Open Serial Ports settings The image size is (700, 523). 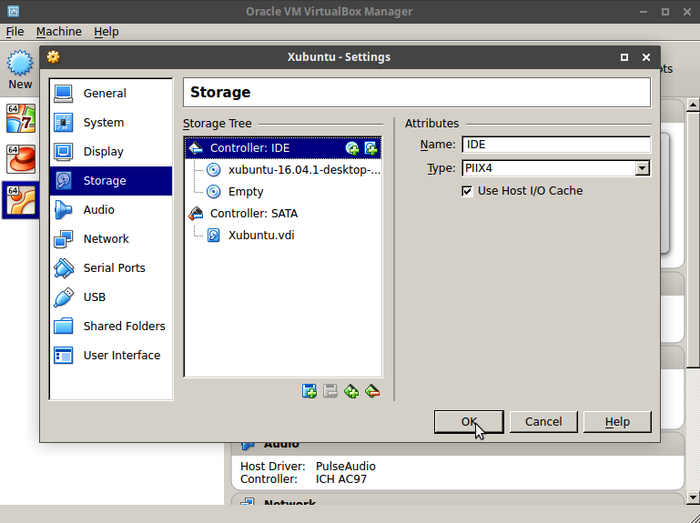(111, 268)
